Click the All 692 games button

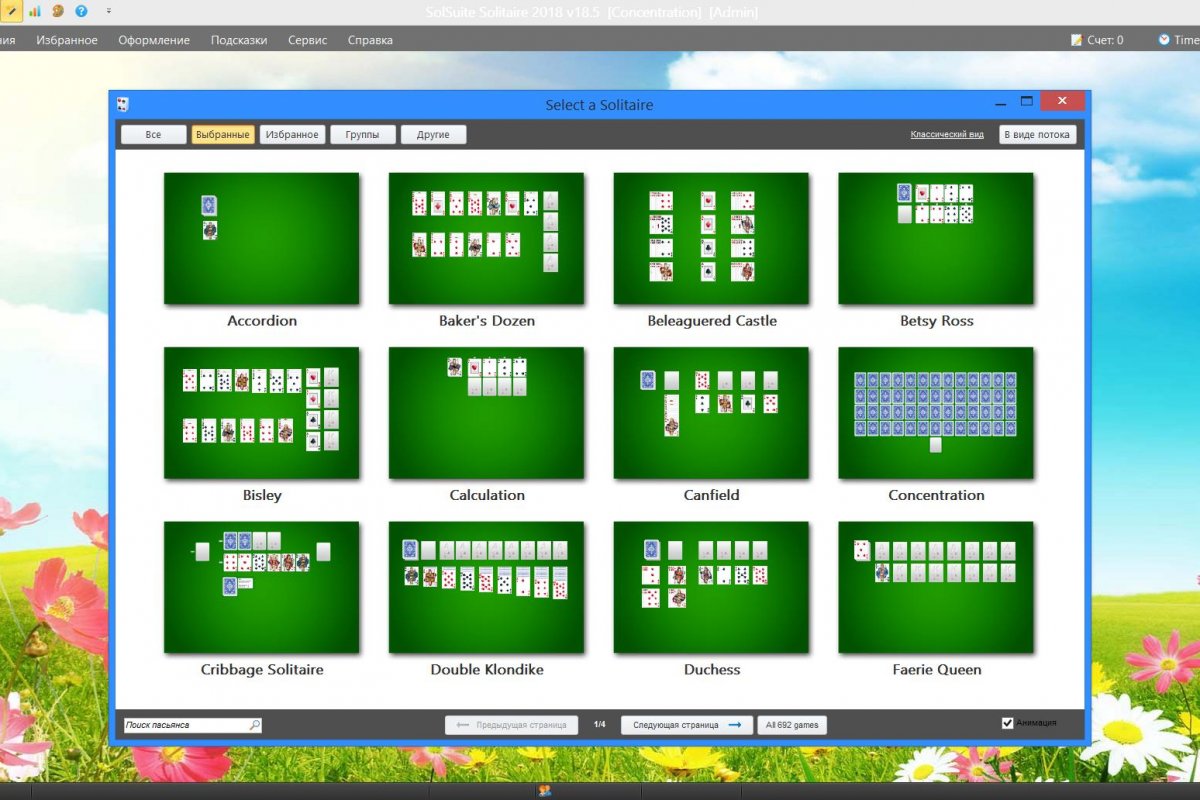coord(792,725)
